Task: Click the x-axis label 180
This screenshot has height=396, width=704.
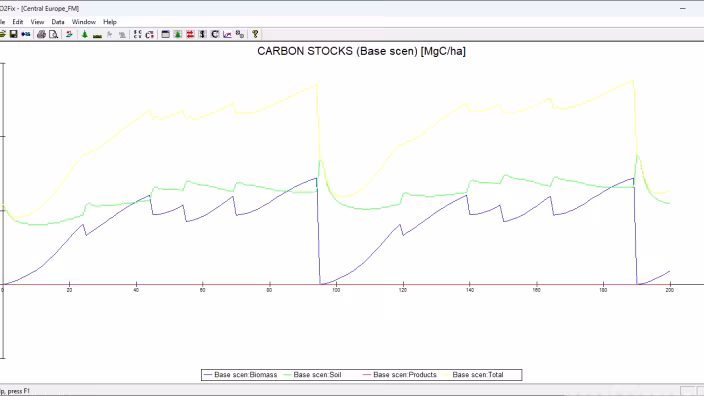Action: 603,290
